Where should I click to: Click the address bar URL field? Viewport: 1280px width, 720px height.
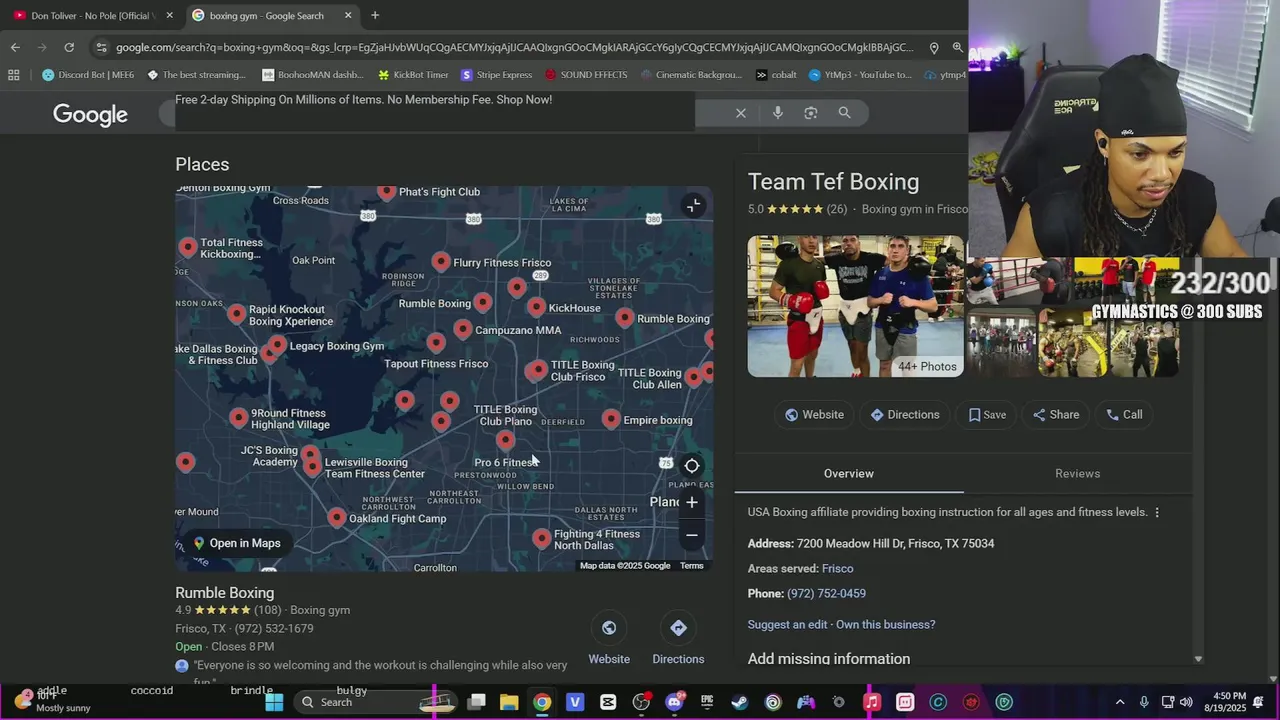point(514,47)
